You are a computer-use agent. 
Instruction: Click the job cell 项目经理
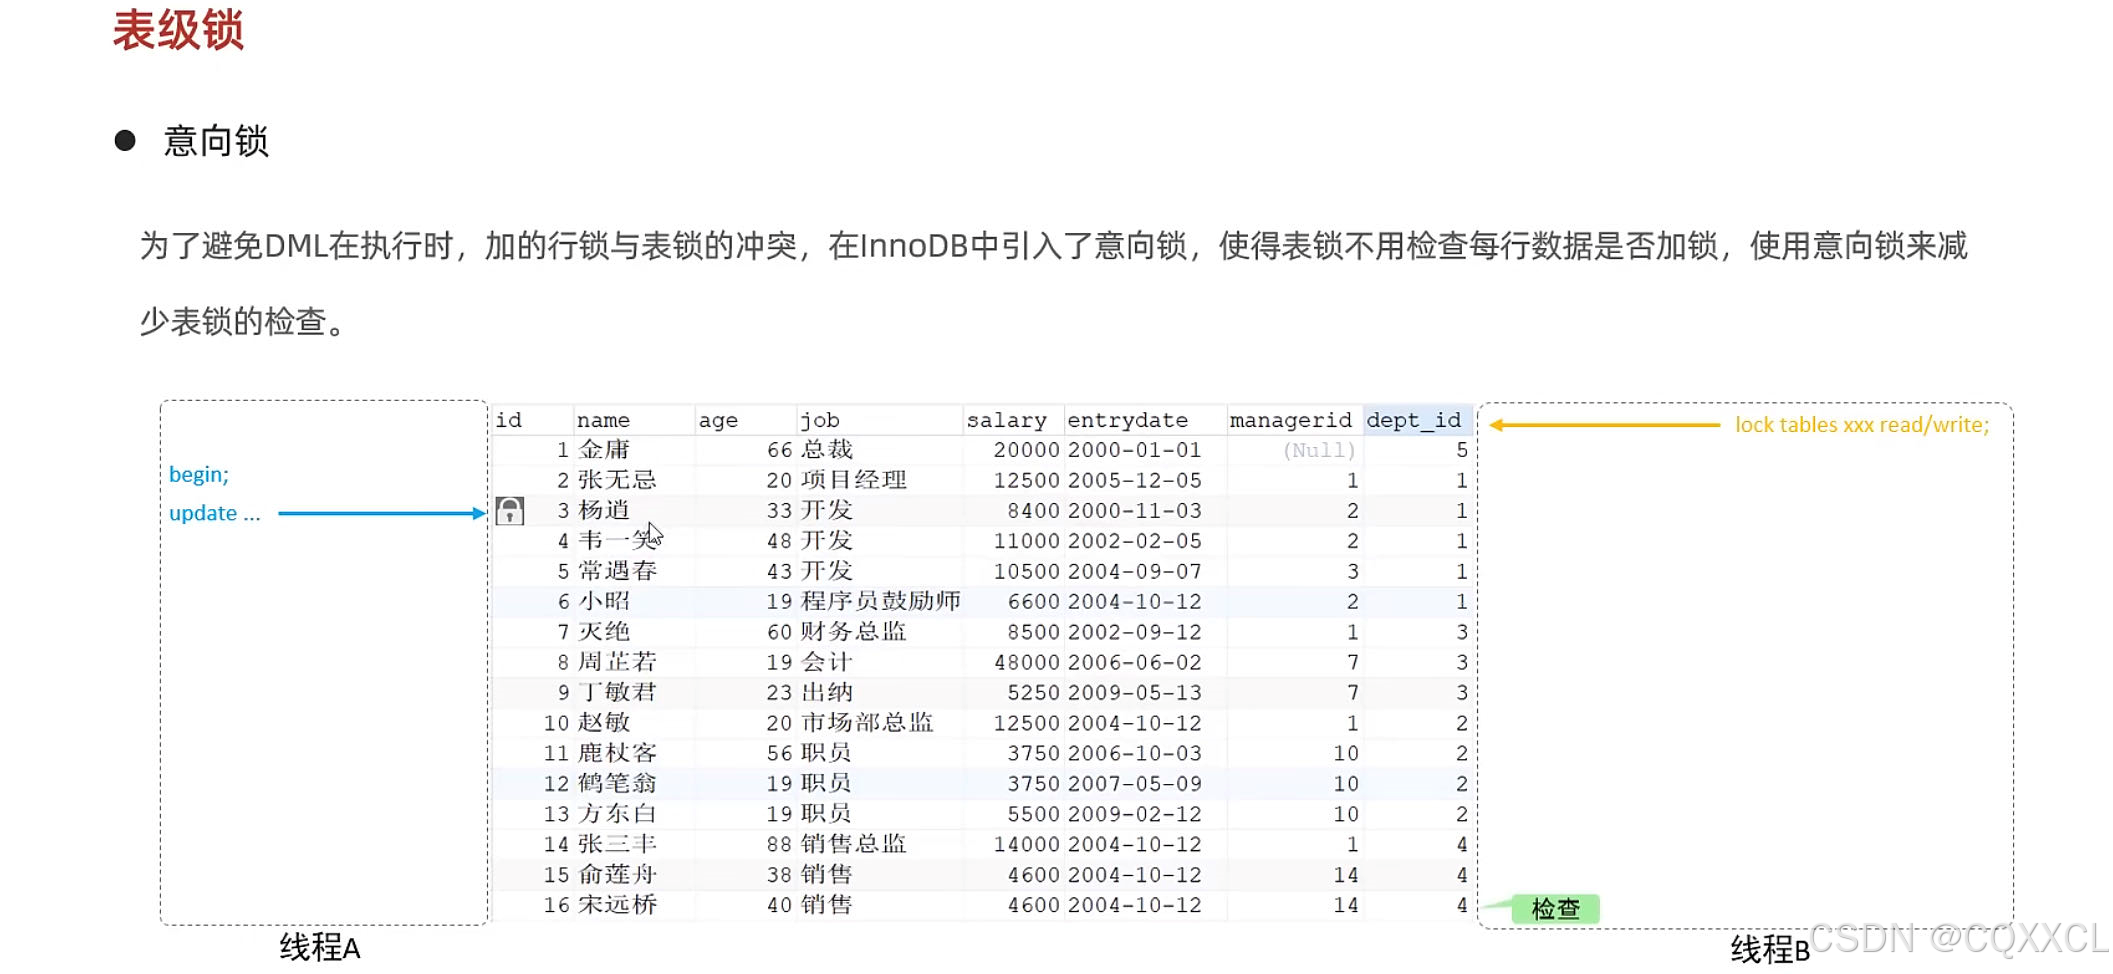854,480
